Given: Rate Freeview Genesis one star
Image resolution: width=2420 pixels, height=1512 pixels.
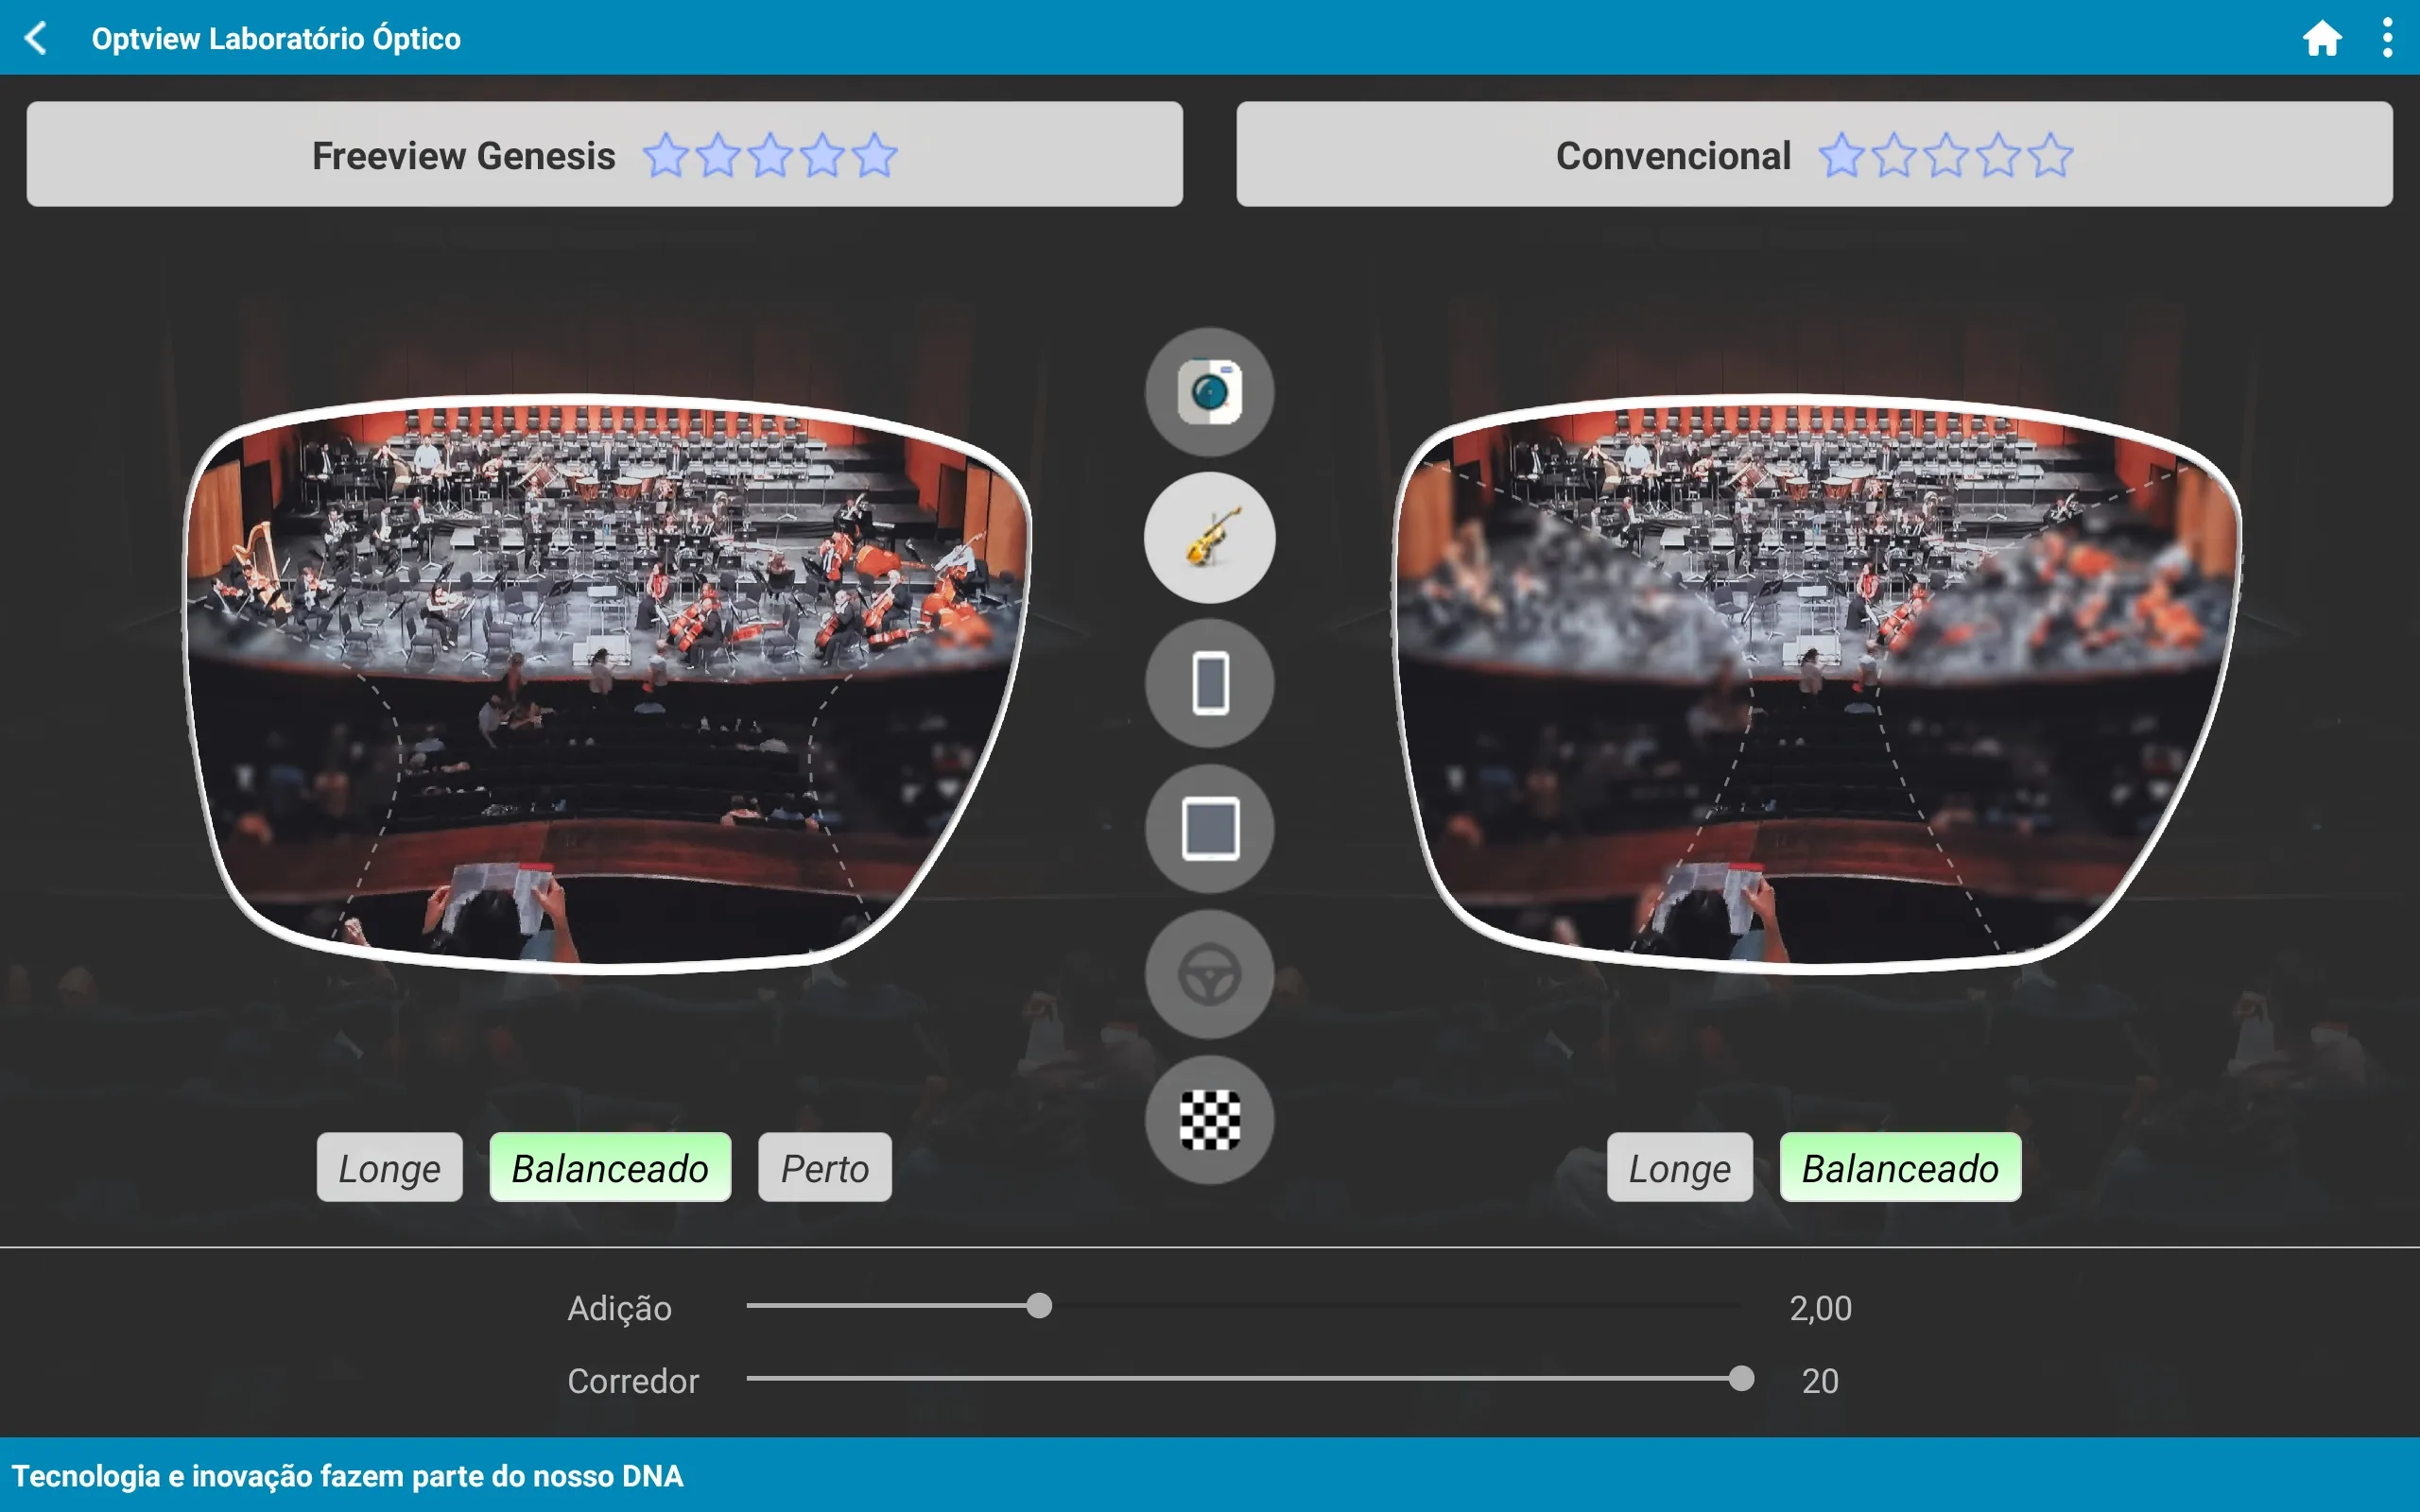Looking at the screenshot, I should click(666, 155).
